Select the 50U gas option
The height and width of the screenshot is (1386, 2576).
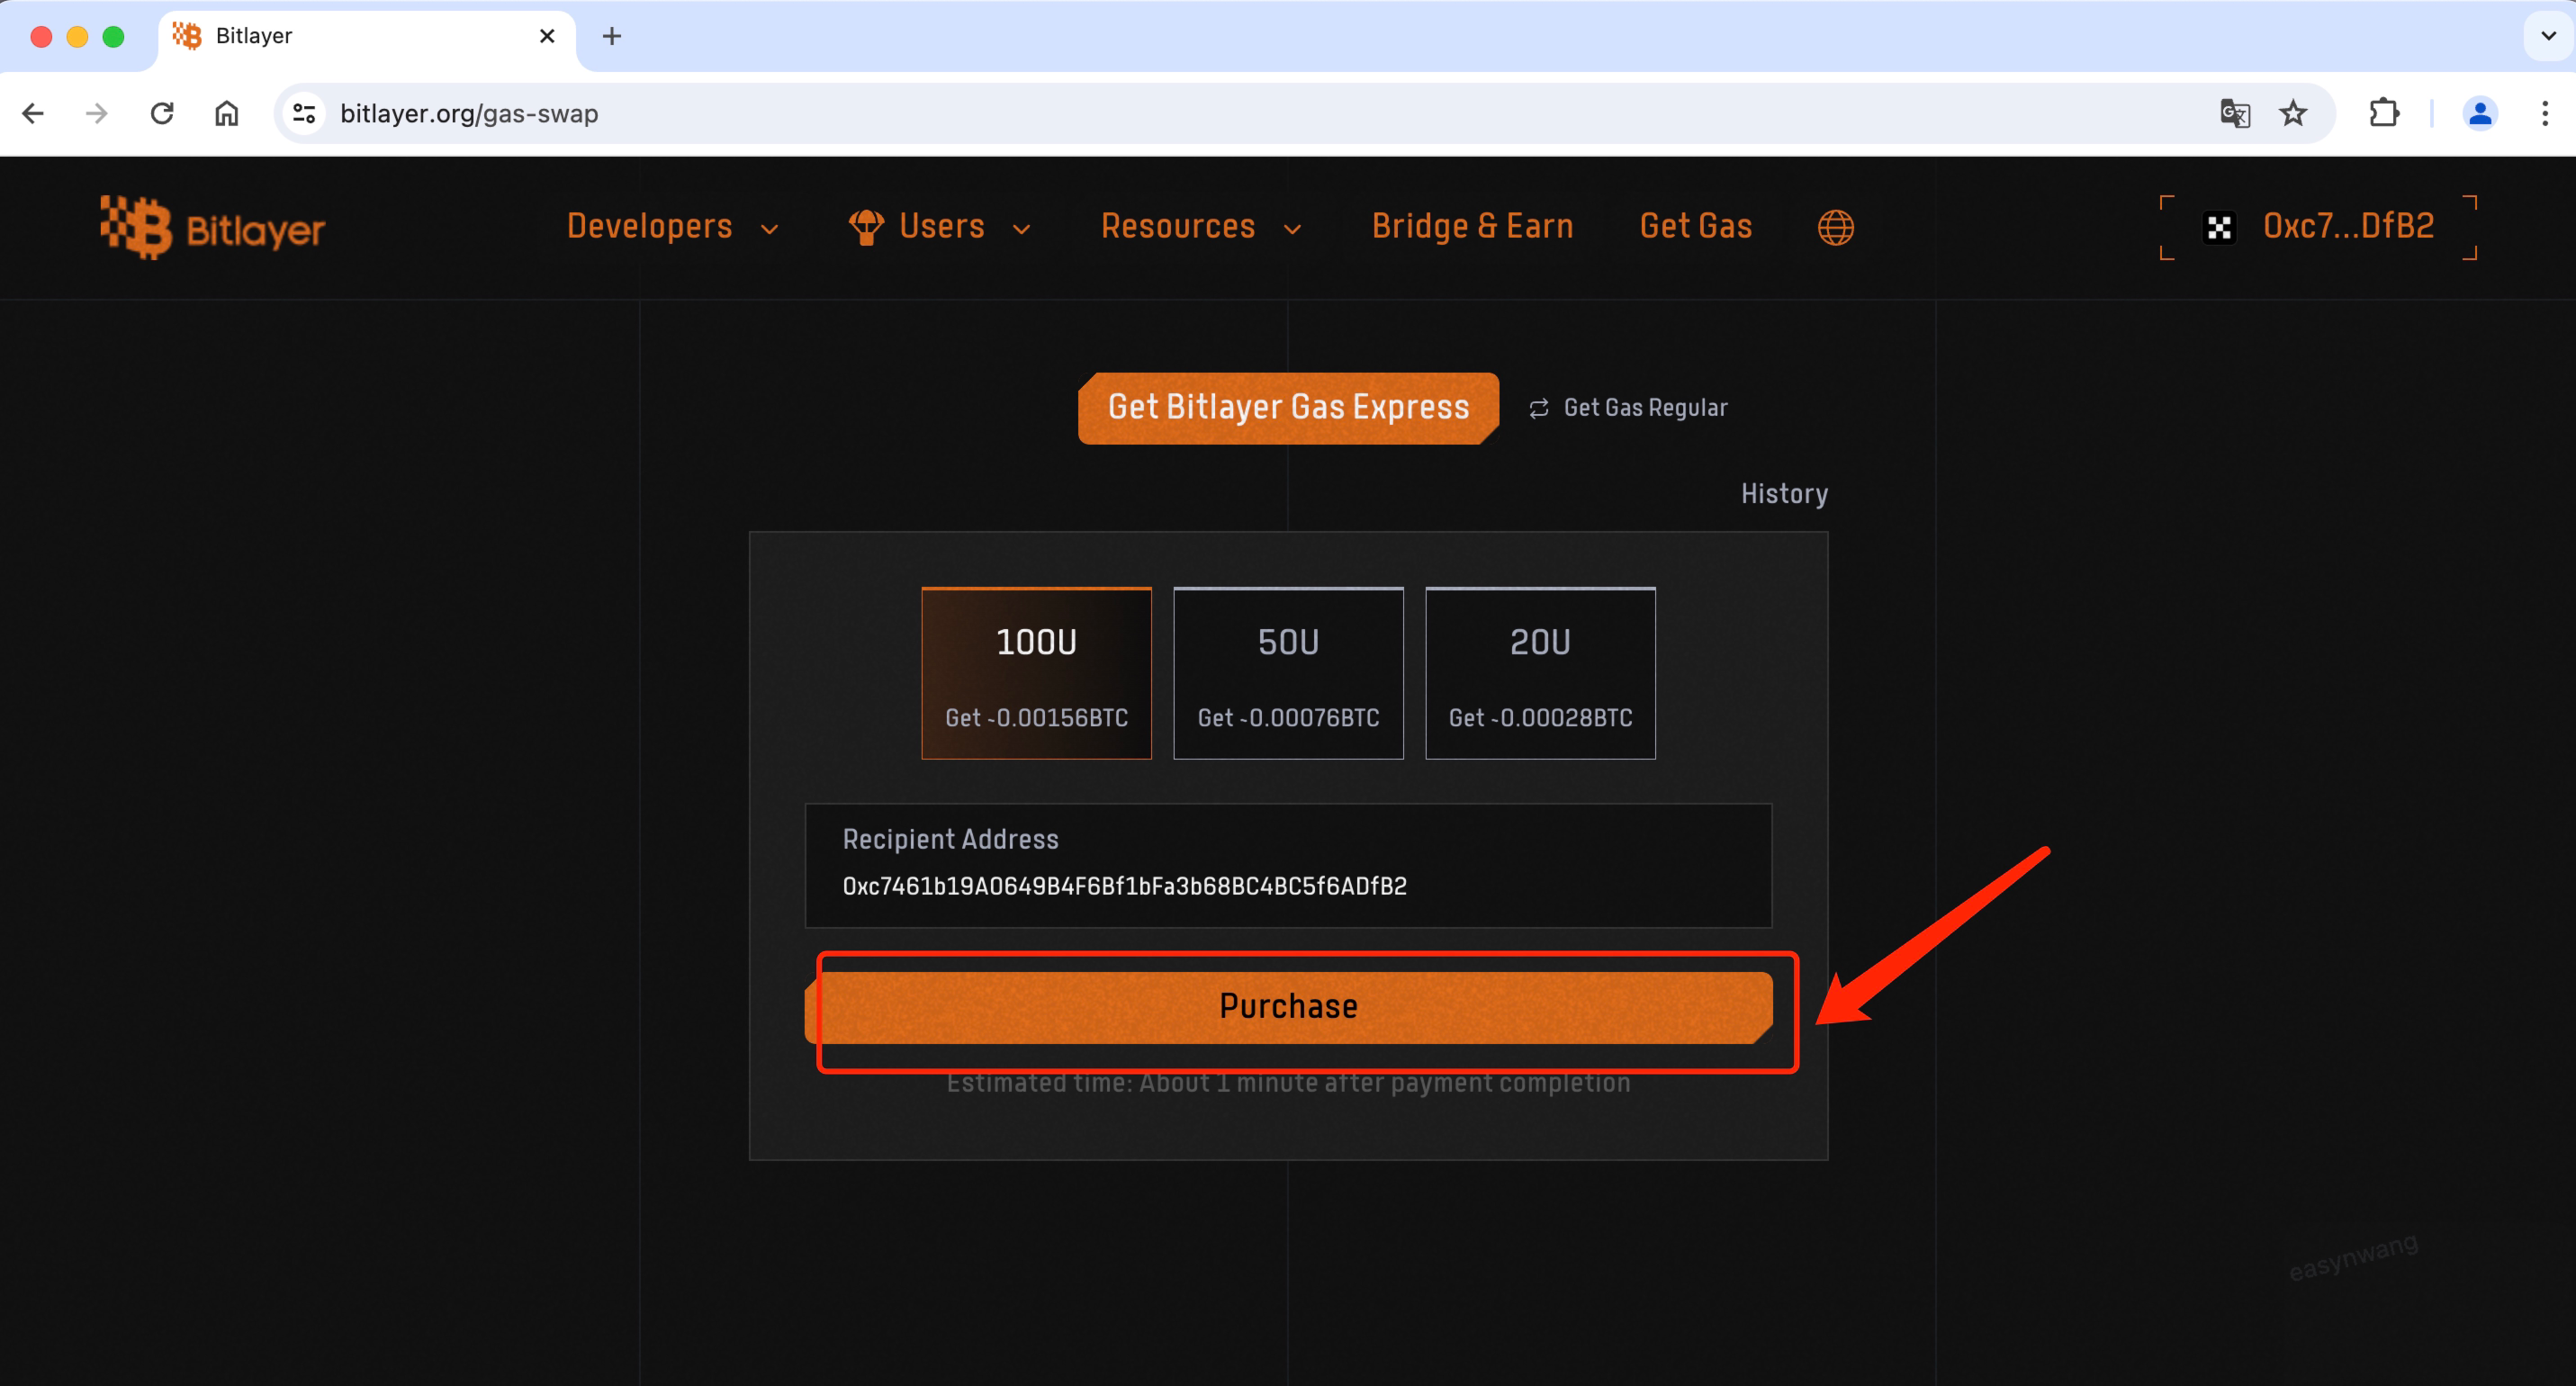tap(1288, 673)
